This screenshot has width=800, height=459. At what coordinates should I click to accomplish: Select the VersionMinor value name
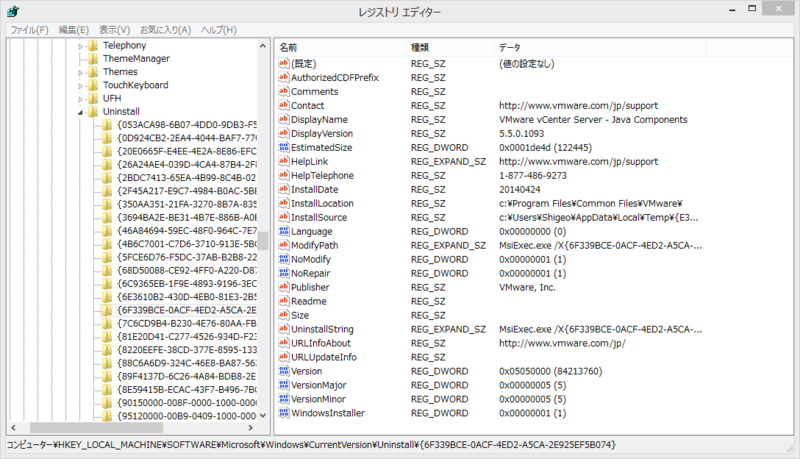point(318,399)
